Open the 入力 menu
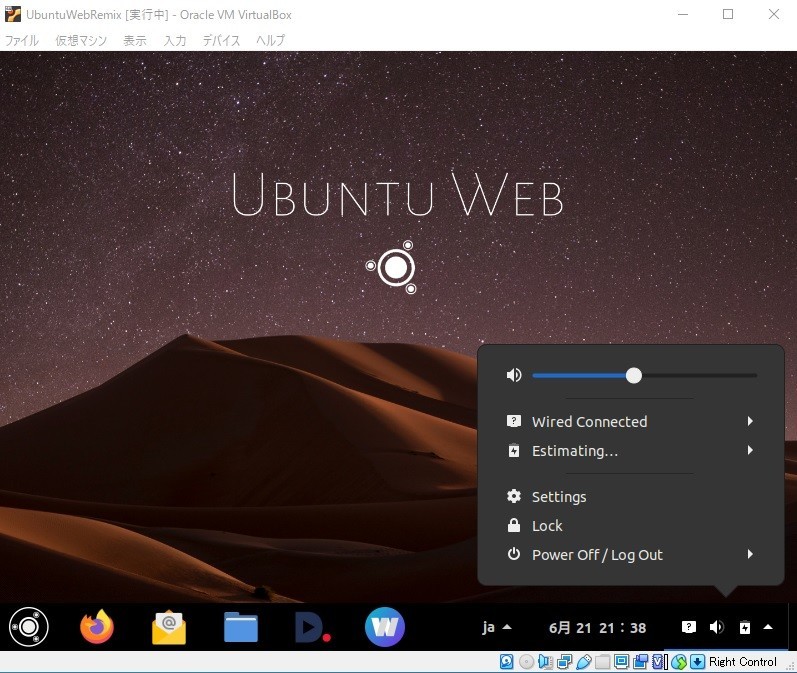 click(x=175, y=40)
